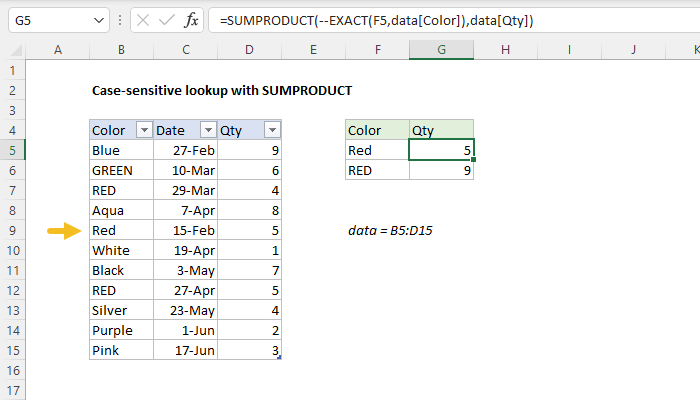This screenshot has width=700, height=400.
Task: Select date cell '3-May'
Action: click(186, 271)
